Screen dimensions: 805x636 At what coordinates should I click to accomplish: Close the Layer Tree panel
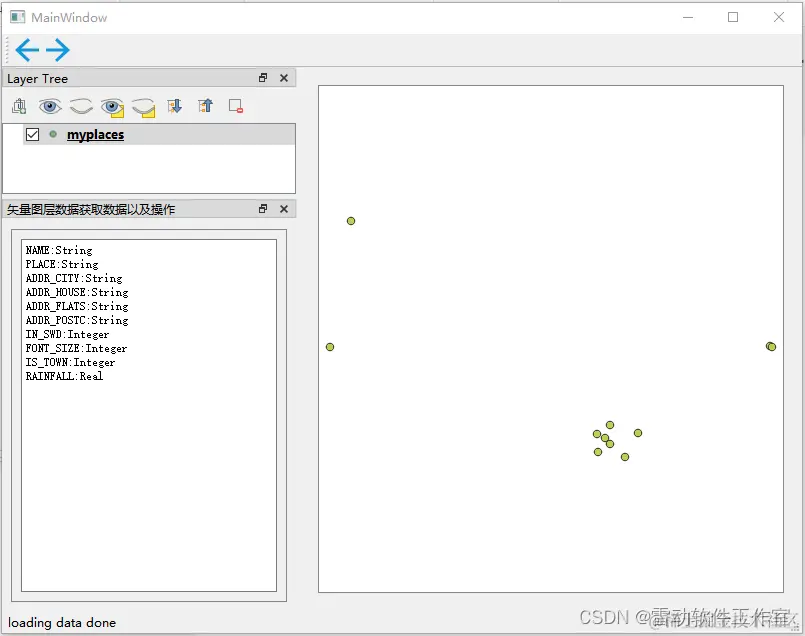(284, 78)
